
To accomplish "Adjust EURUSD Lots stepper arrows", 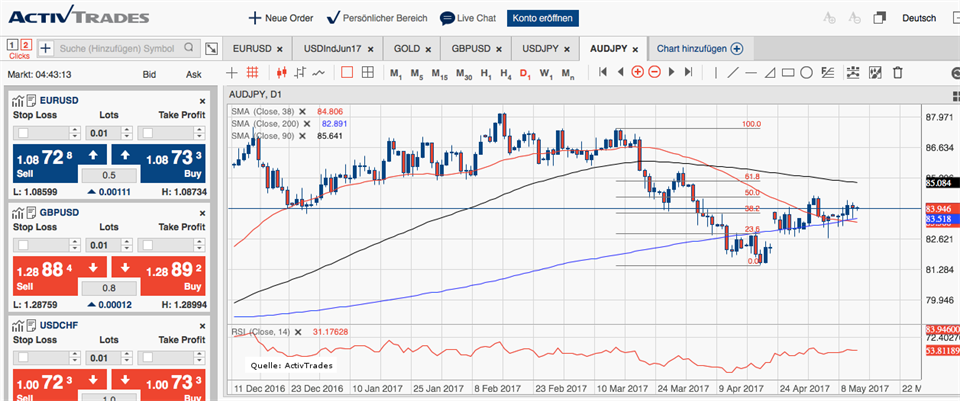I will 126,133.
